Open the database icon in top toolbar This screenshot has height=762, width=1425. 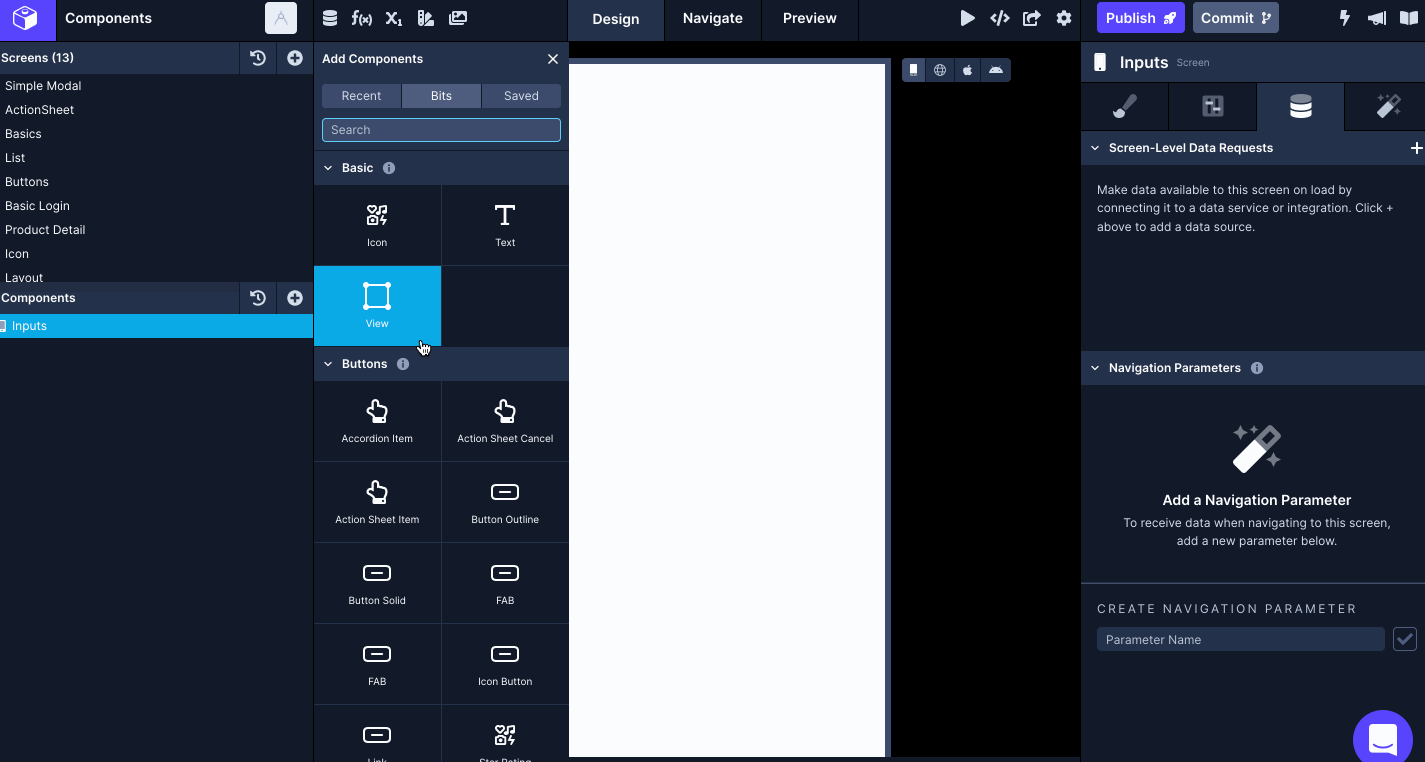coord(330,18)
